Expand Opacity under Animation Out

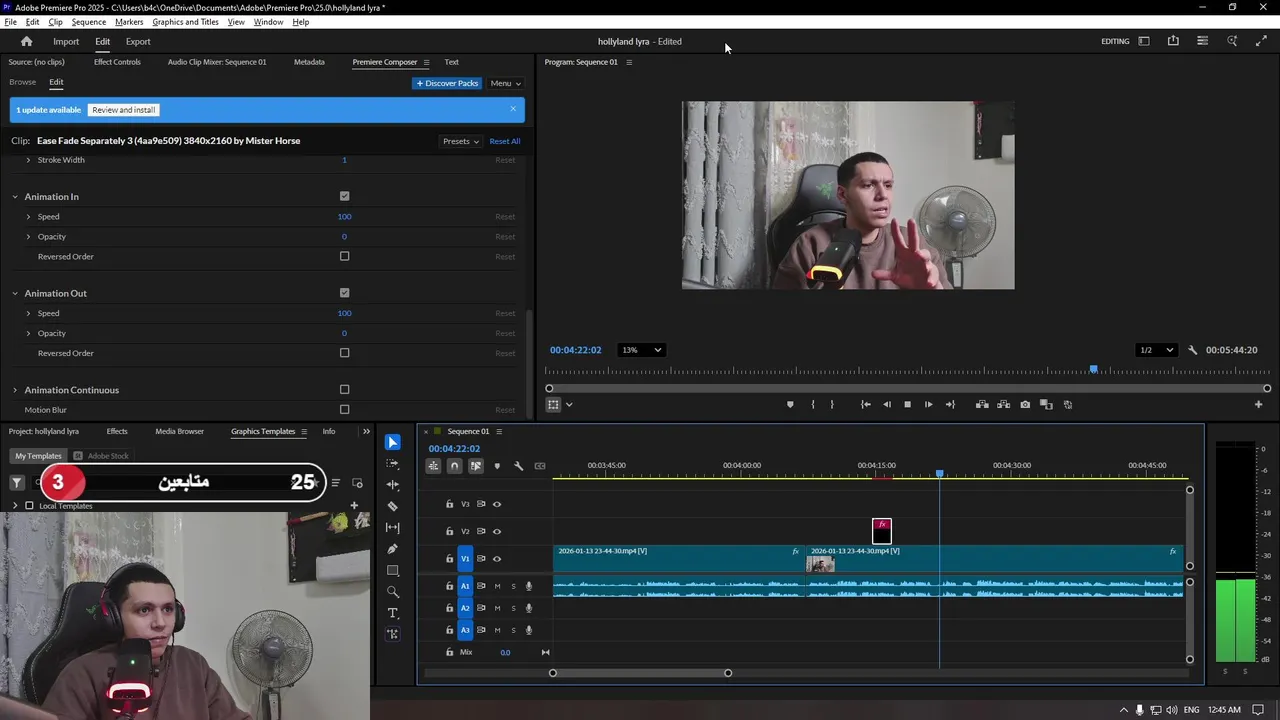pyautogui.click(x=28, y=333)
